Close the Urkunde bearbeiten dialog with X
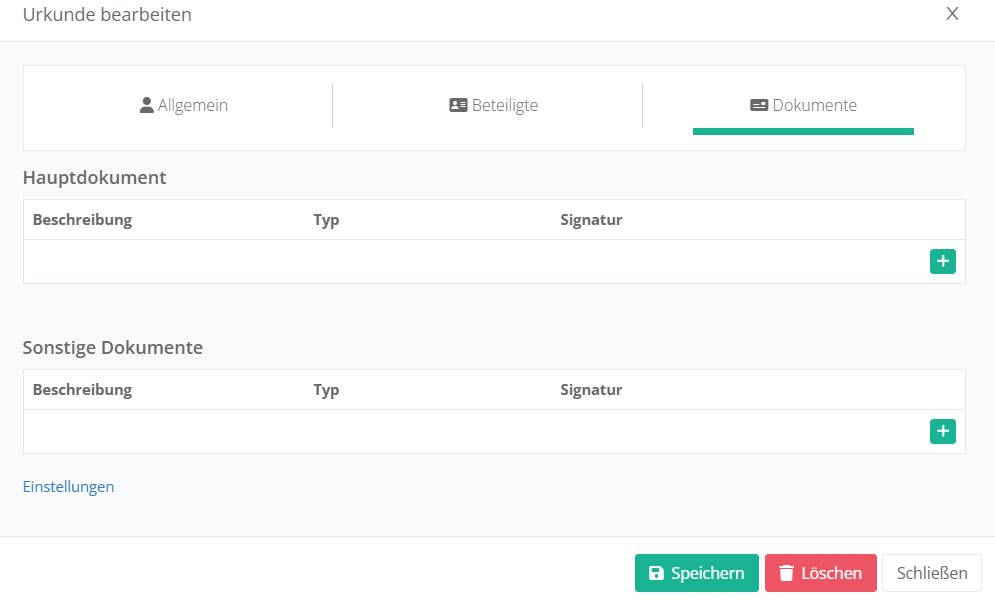This screenshot has width=995, height=605. (x=952, y=14)
